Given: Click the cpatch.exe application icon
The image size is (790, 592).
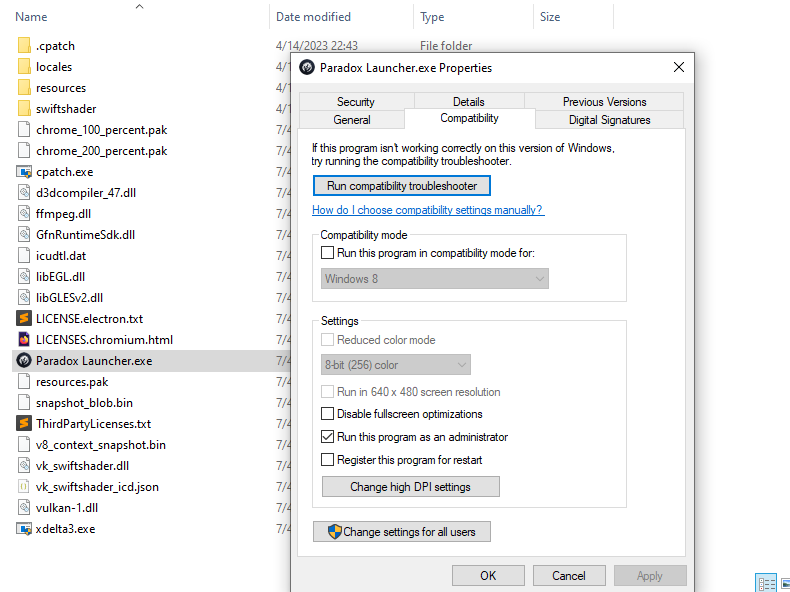Looking at the screenshot, I should point(24,172).
